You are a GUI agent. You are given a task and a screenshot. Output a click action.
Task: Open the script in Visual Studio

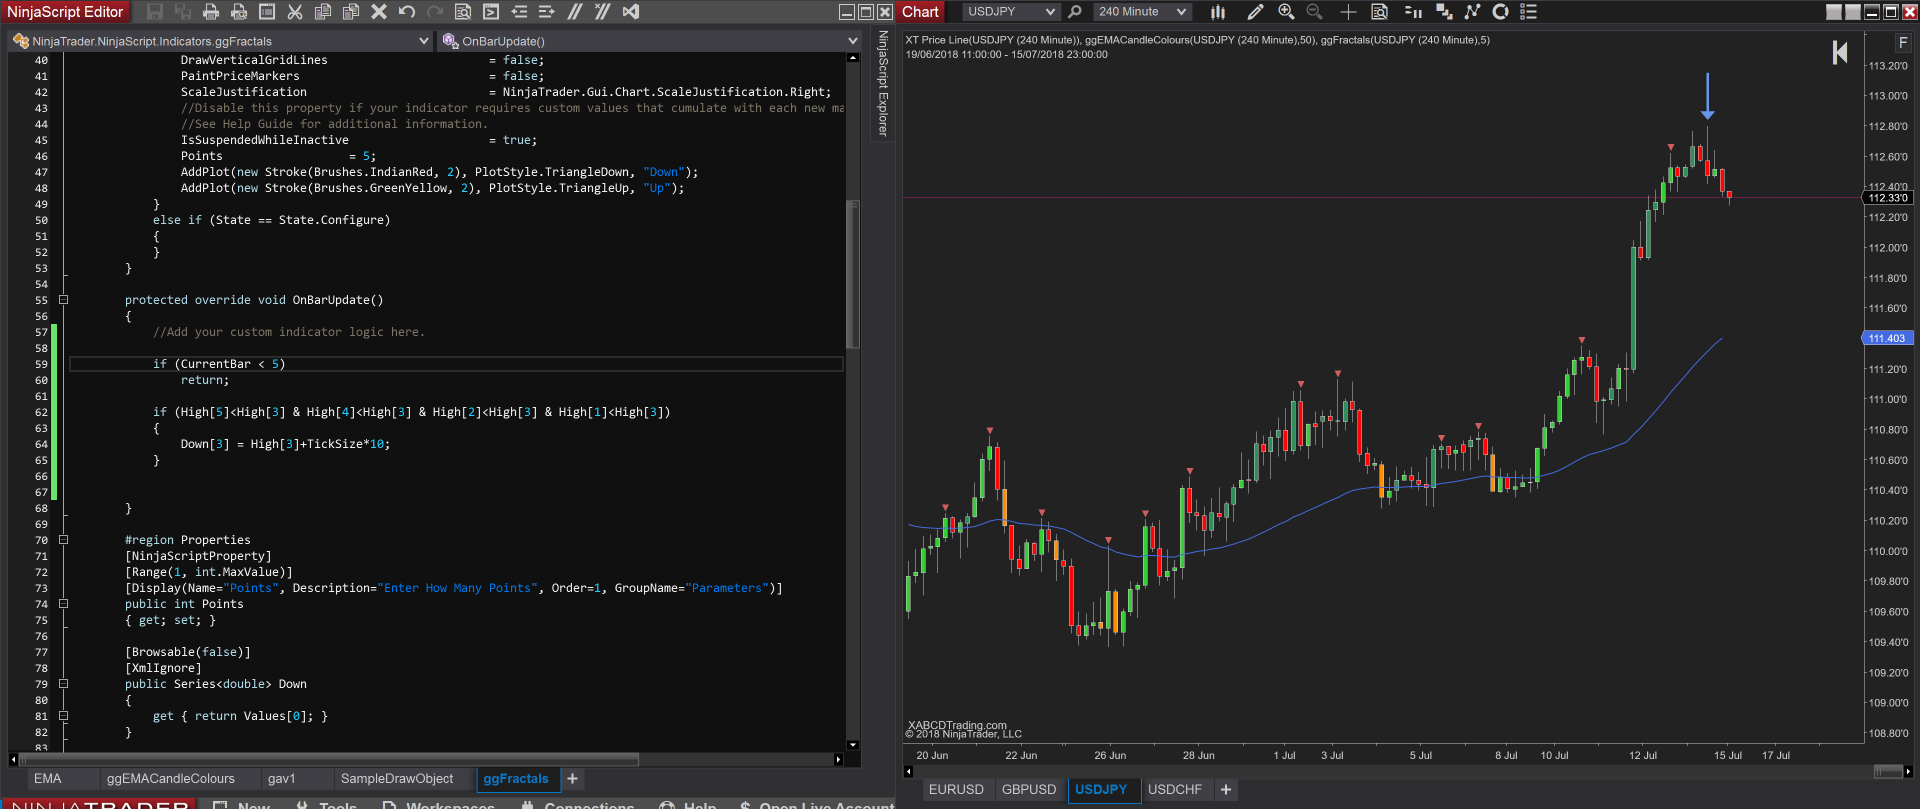coord(631,12)
